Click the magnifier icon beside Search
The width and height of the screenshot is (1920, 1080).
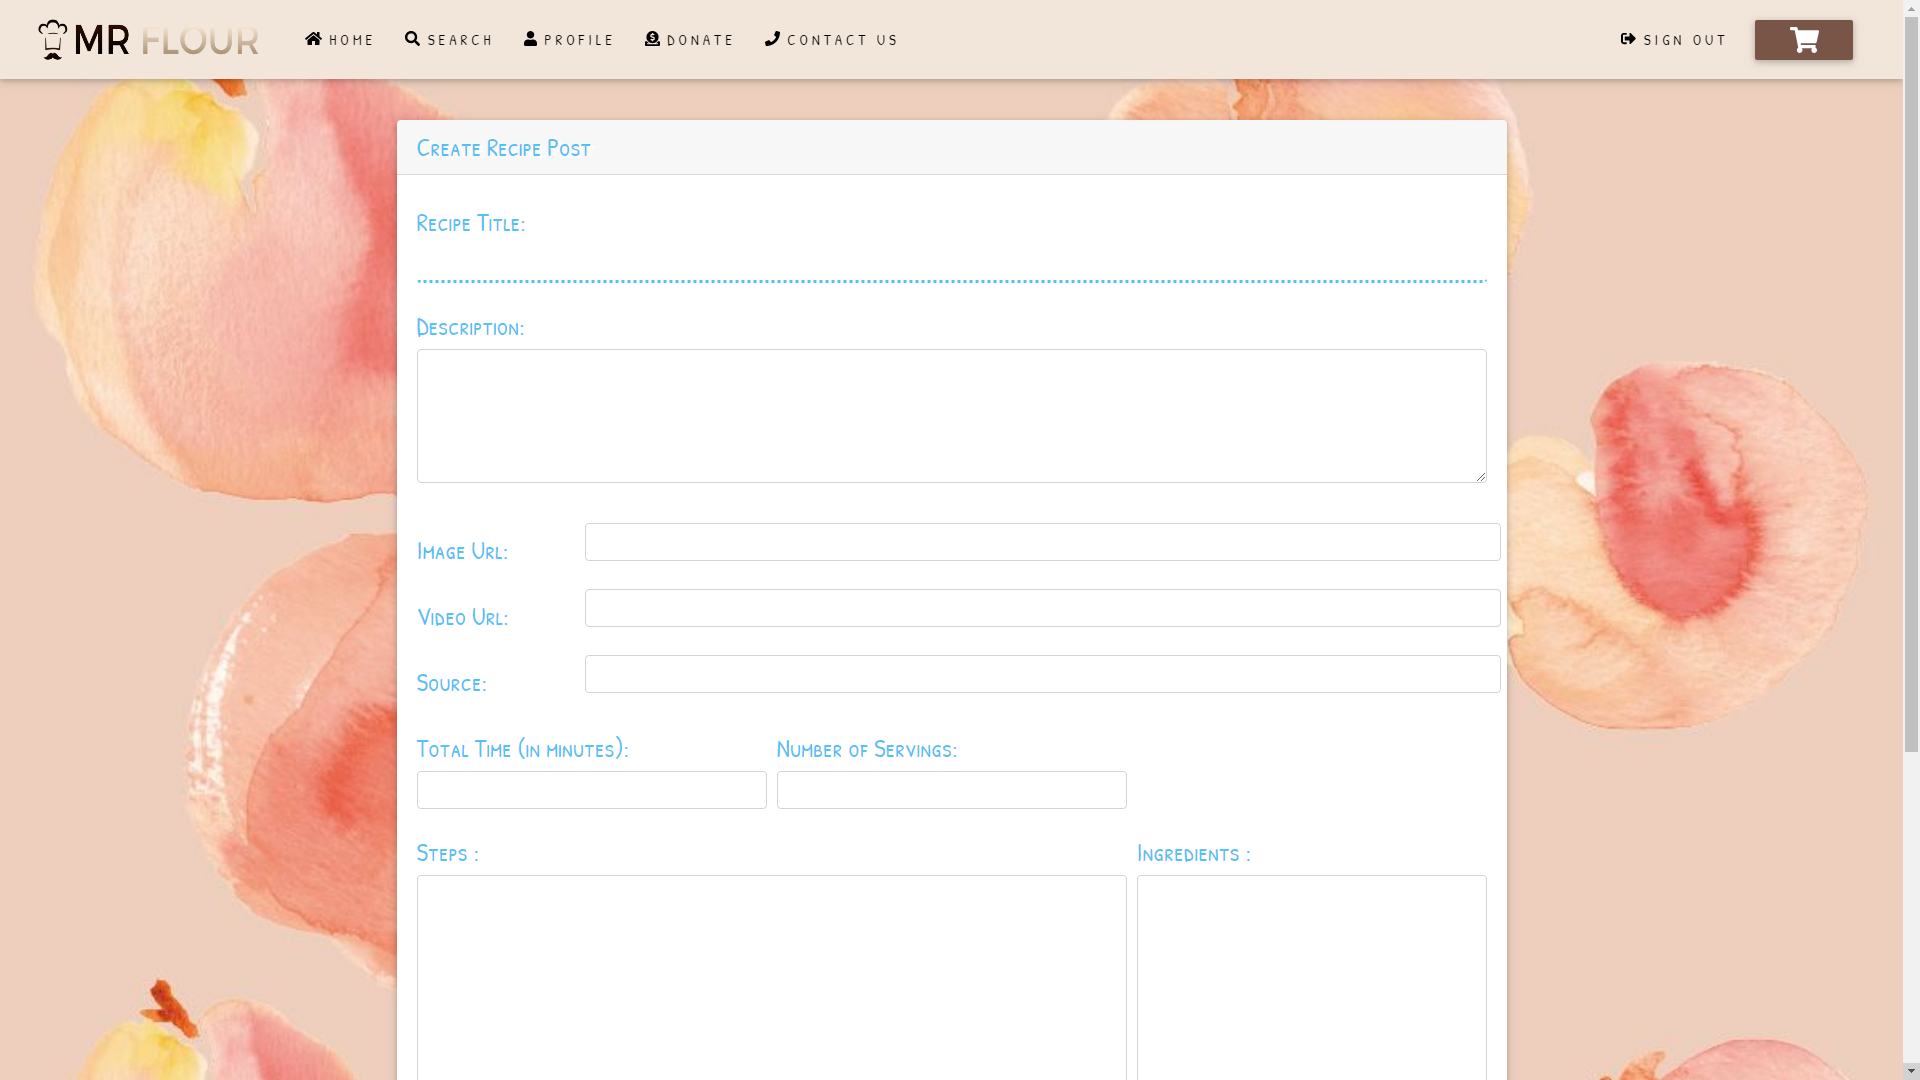click(x=412, y=39)
